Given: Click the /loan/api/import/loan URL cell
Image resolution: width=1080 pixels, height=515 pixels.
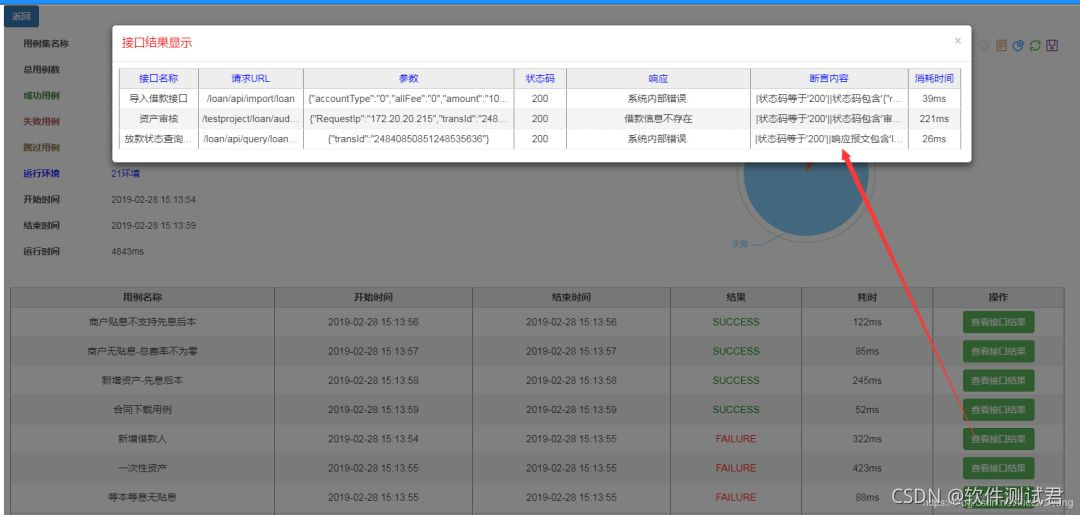Looking at the screenshot, I should tap(251, 98).
